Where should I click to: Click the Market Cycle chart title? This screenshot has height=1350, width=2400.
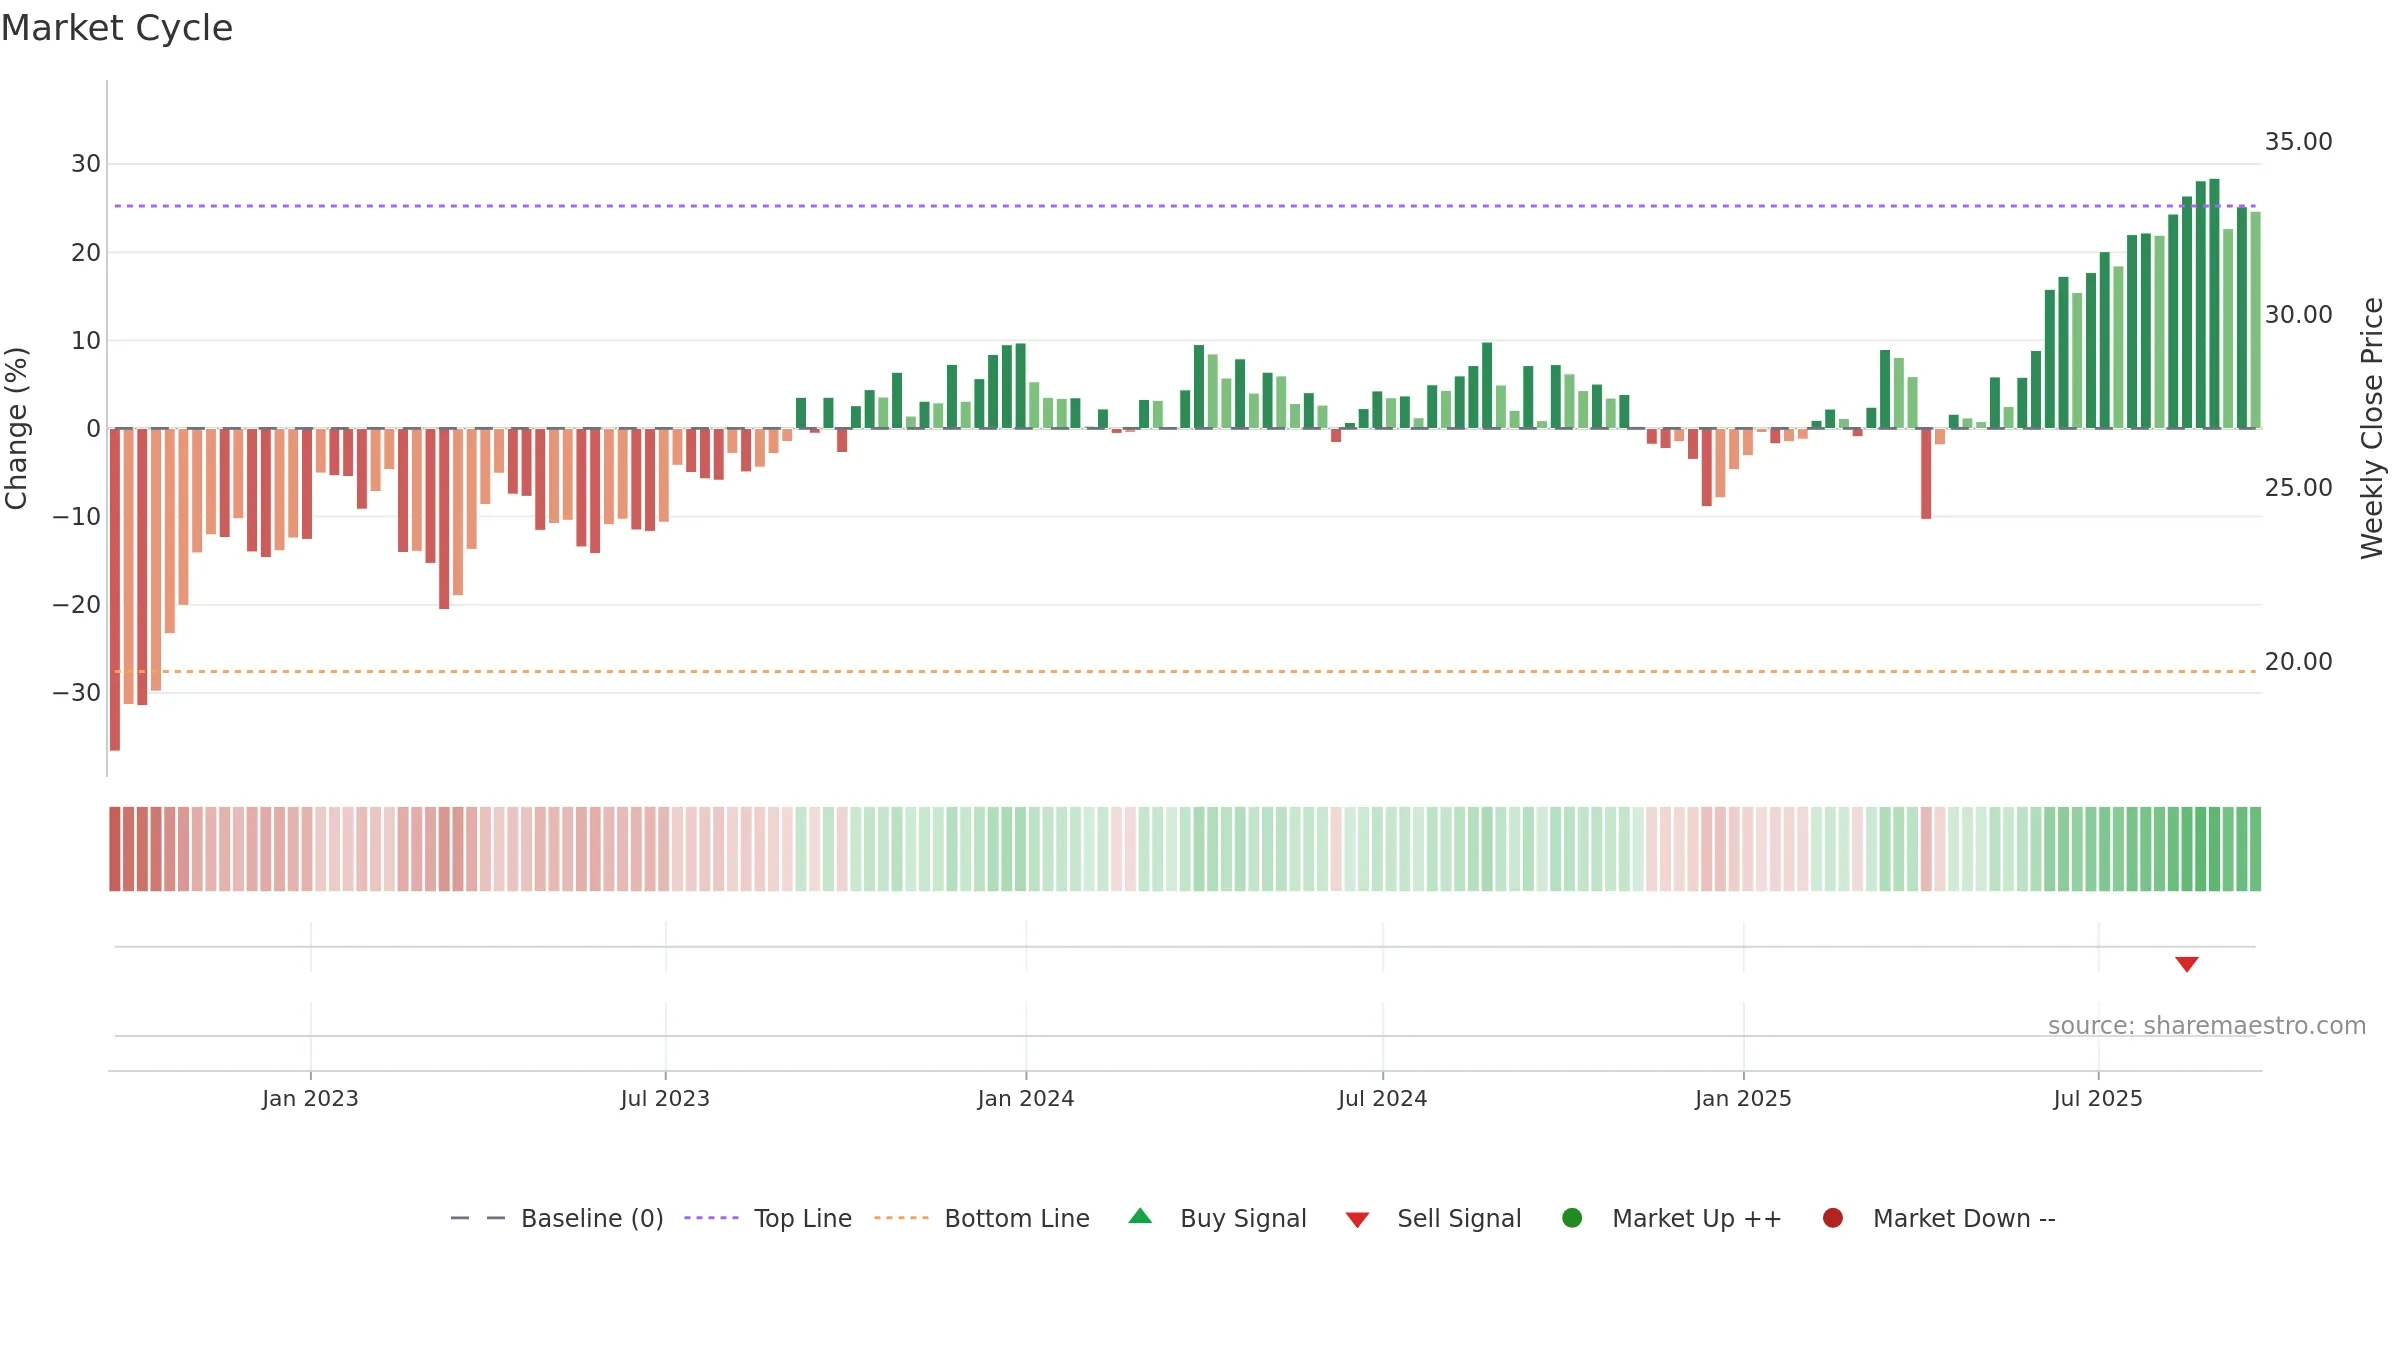117,28
